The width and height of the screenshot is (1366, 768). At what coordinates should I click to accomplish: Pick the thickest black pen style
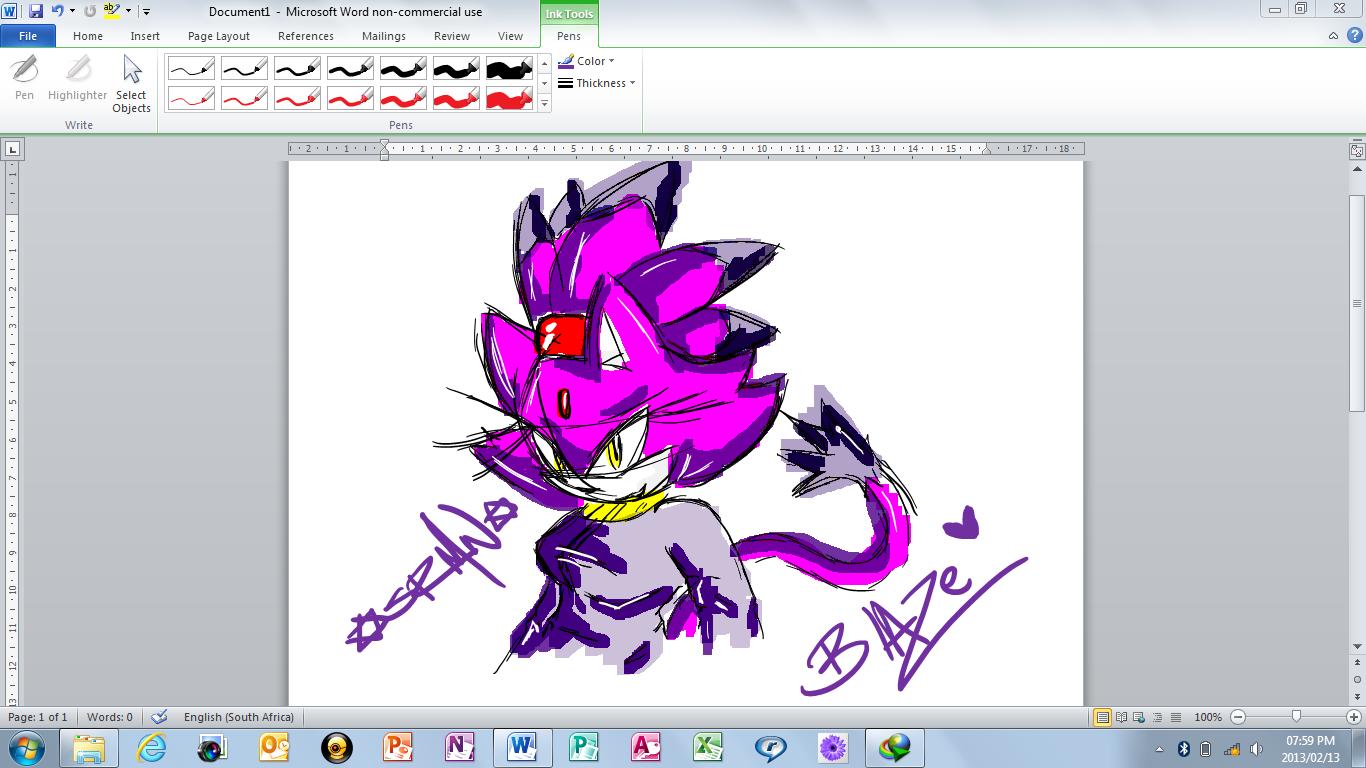tap(509, 69)
